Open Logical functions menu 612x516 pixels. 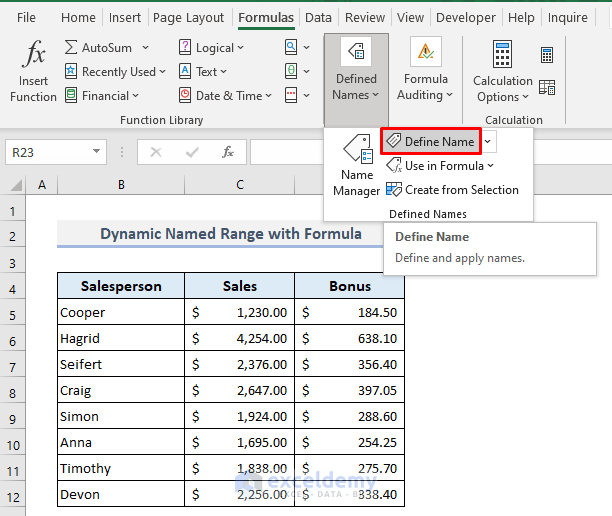(211, 48)
